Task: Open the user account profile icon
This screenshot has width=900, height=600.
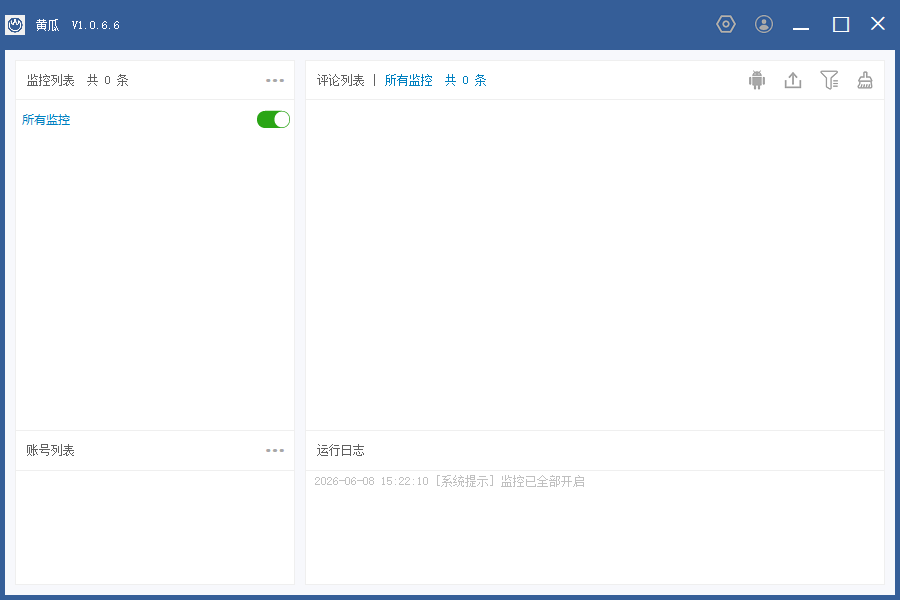Action: [x=764, y=24]
